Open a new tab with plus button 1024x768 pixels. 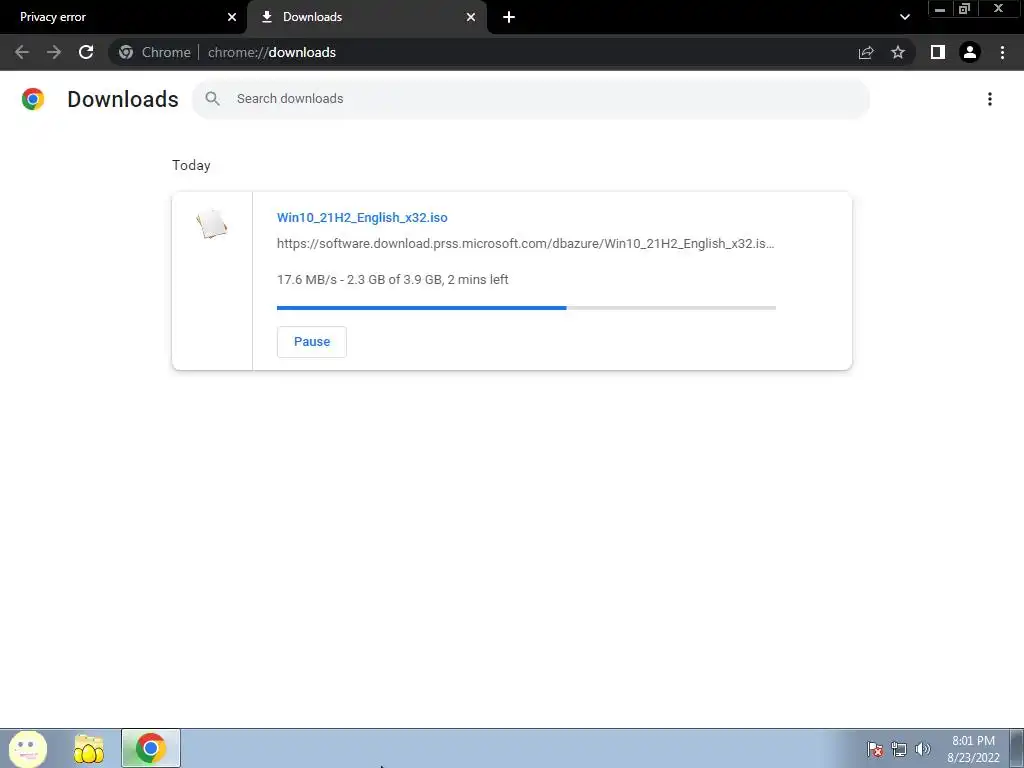click(x=509, y=17)
